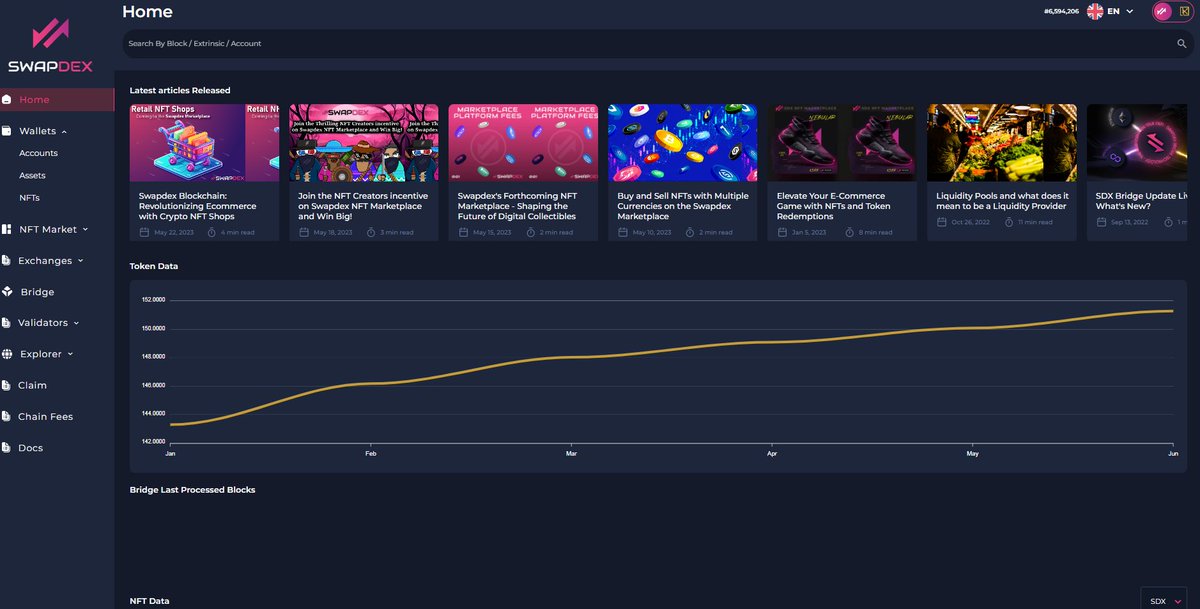The height and width of the screenshot is (609, 1200).
Task: Click calendar icon beside May 10, 2023
Action: pyautogui.click(x=622, y=232)
